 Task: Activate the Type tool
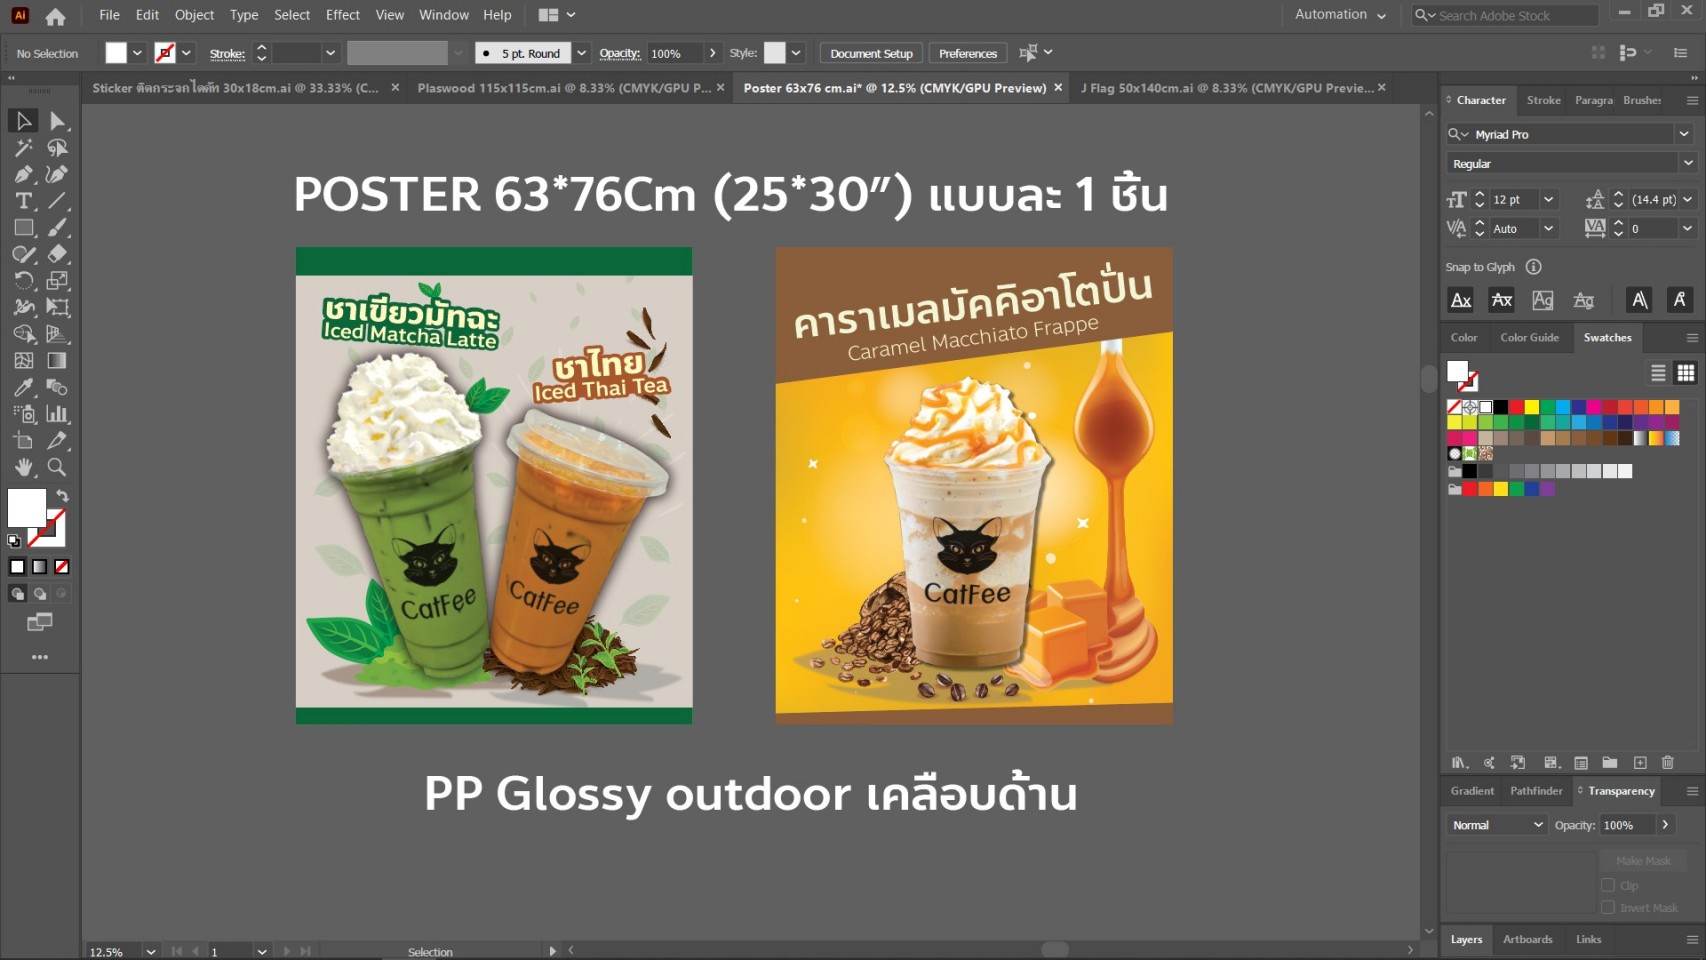point(22,200)
